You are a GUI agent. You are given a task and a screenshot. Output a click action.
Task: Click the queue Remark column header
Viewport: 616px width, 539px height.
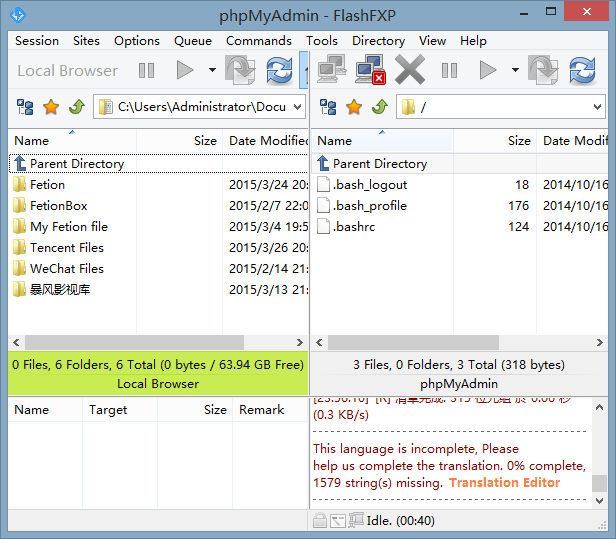click(270, 410)
